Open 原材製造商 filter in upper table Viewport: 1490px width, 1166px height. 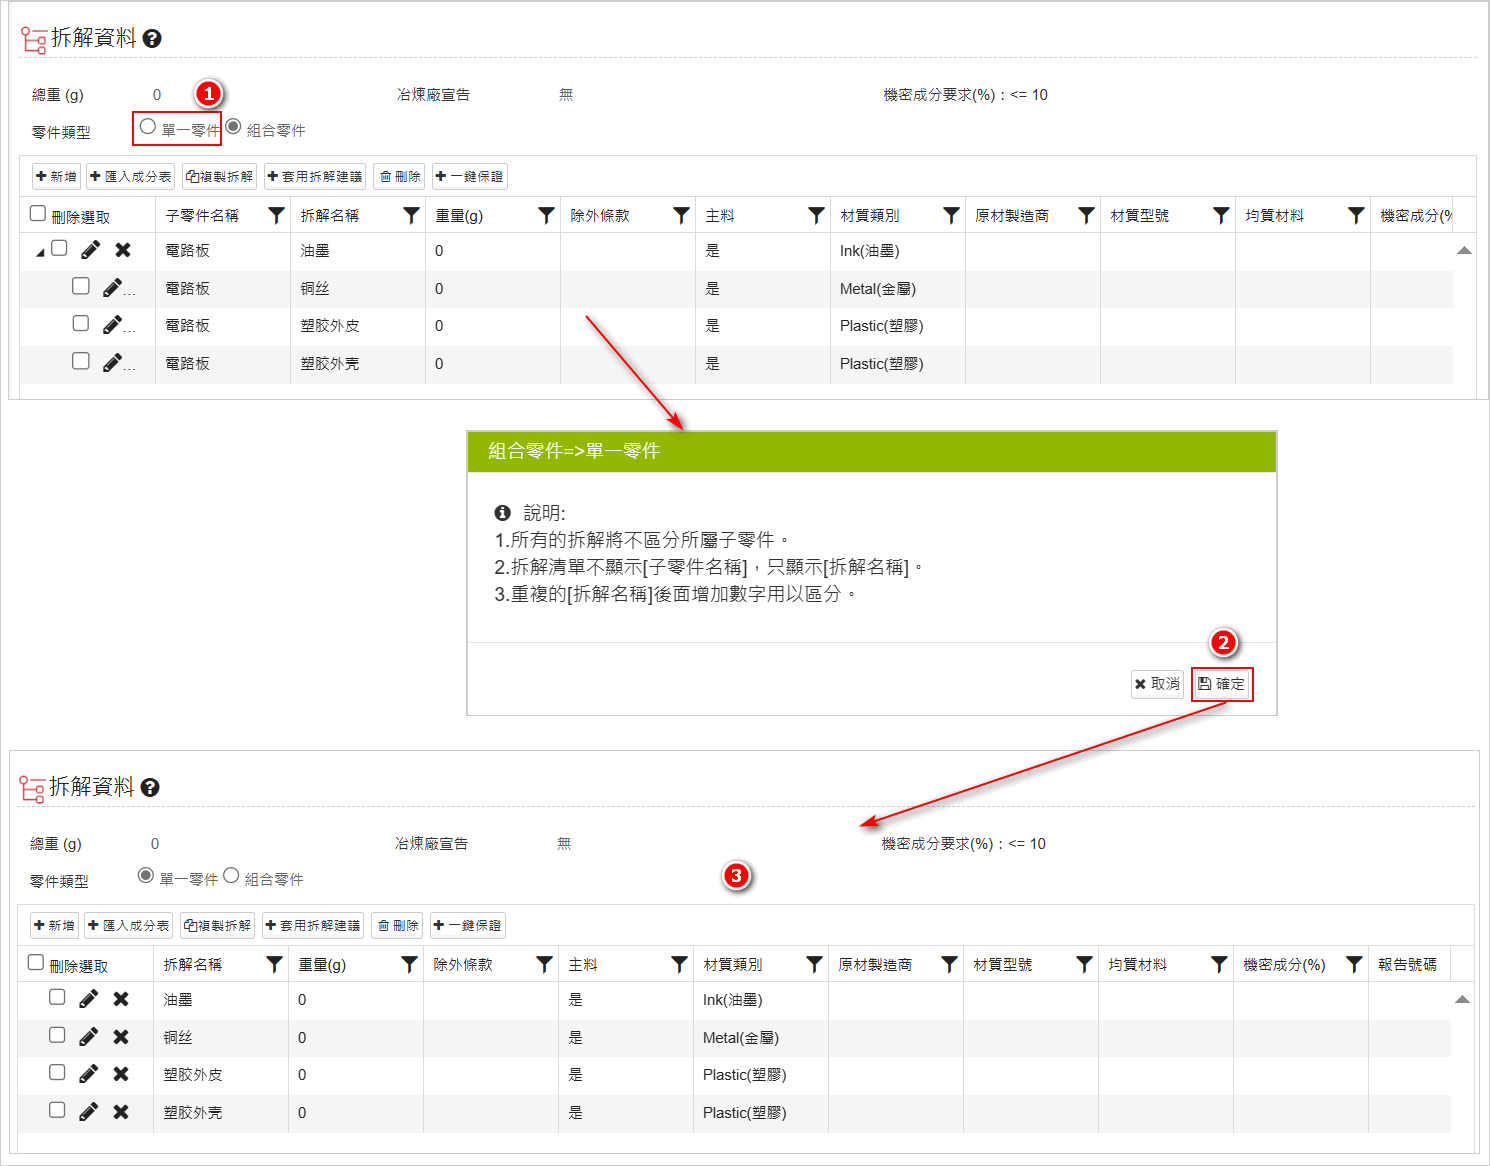[1087, 215]
